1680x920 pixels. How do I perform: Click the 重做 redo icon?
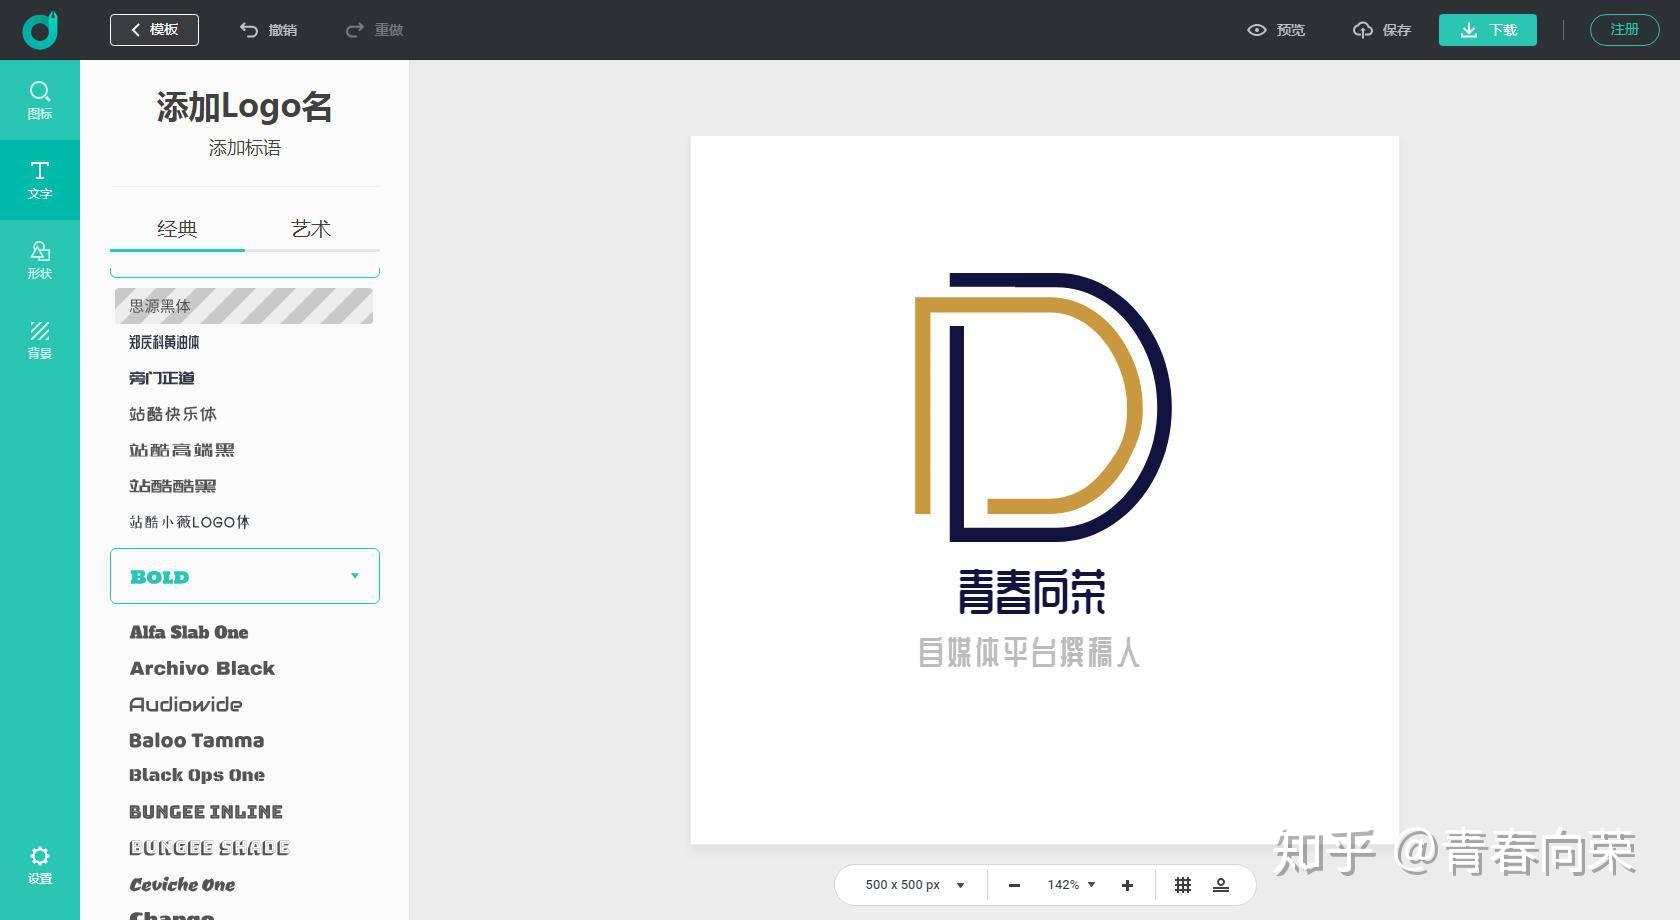(x=353, y=29)
